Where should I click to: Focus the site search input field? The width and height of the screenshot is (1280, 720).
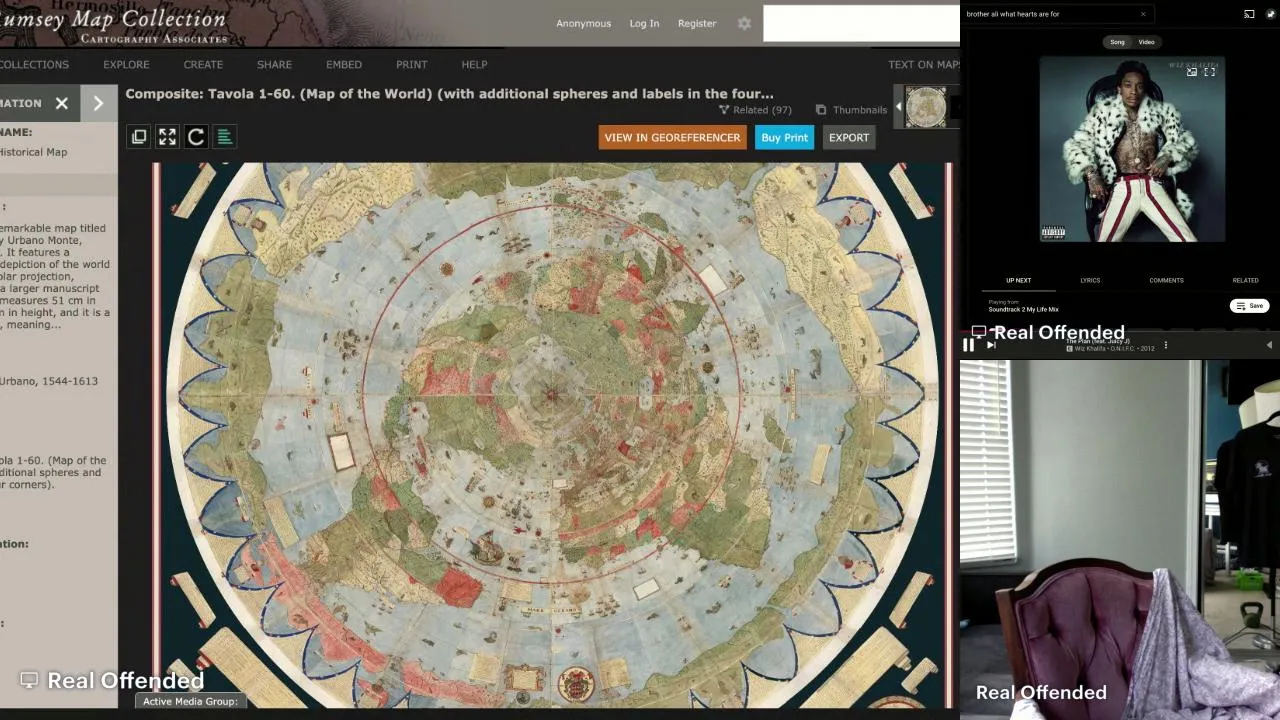pos(861,24)
